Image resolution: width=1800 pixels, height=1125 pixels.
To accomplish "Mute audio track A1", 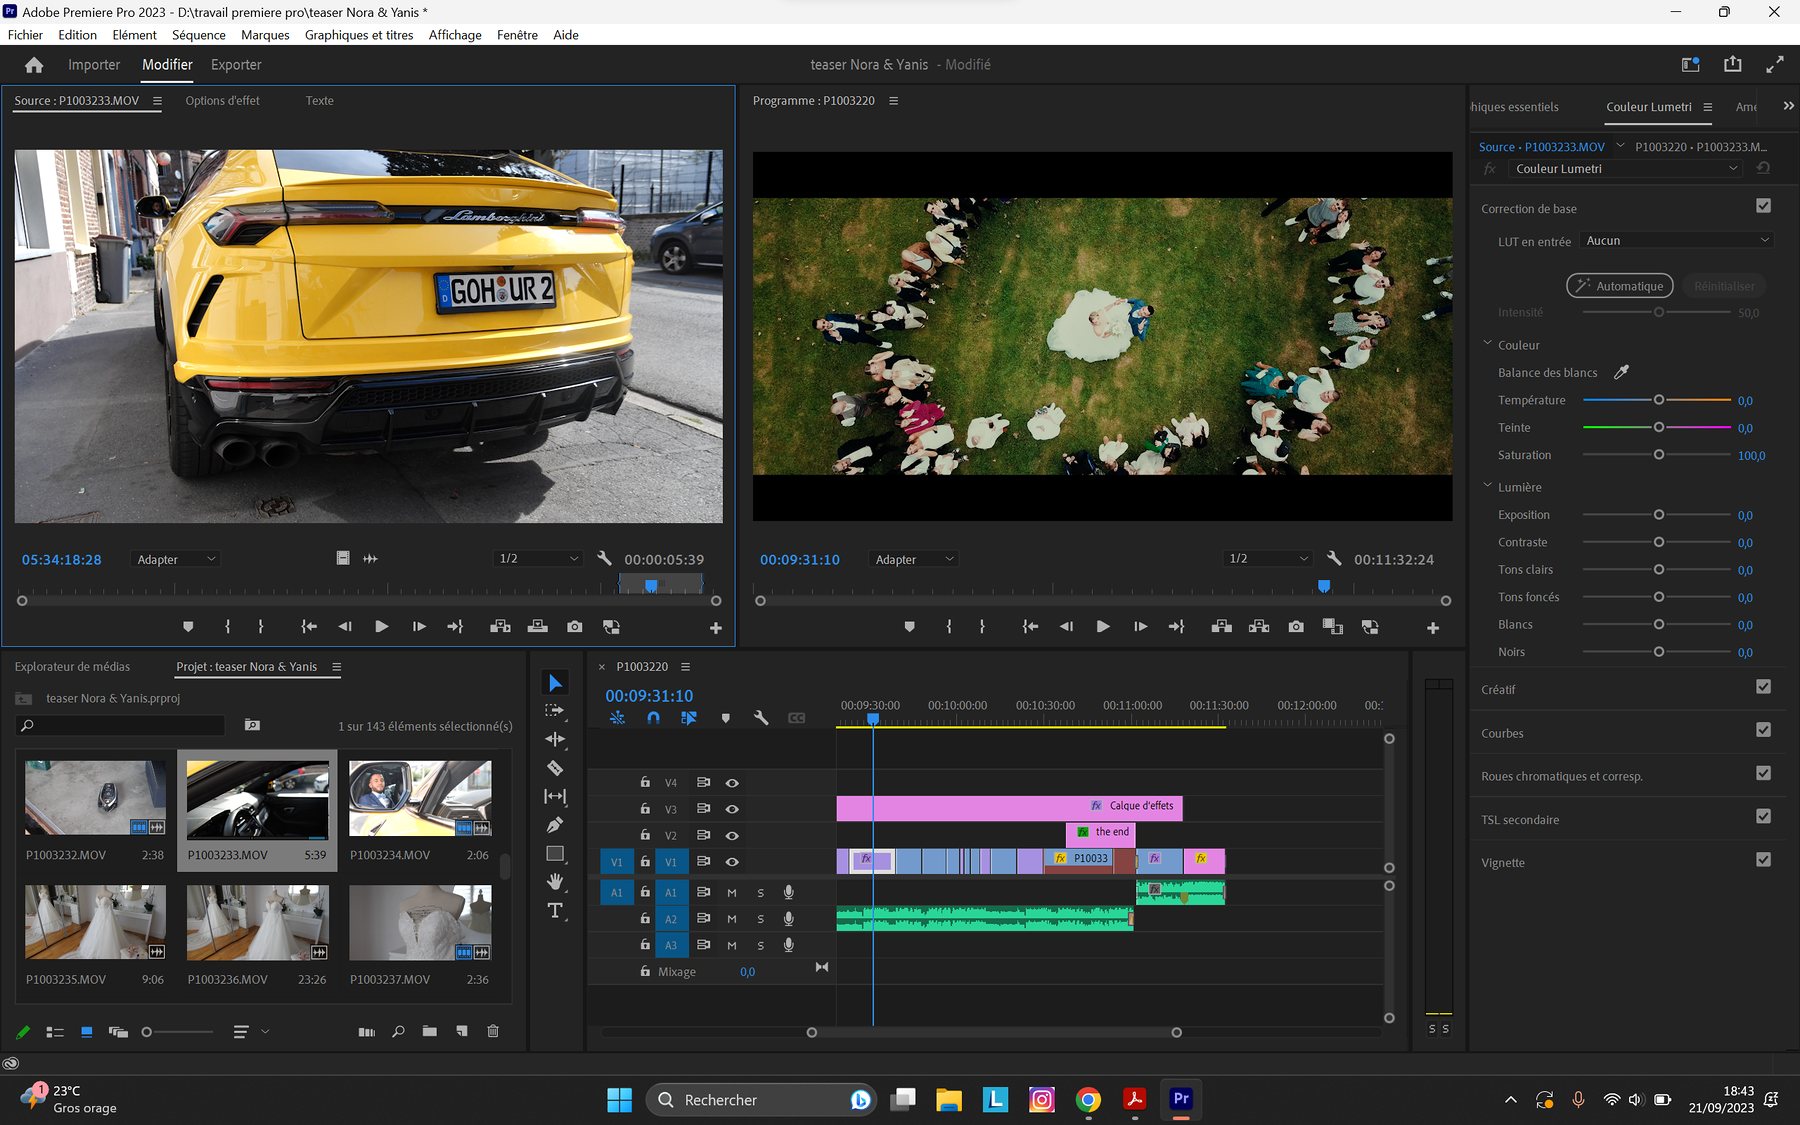I will click(x=732, y=893).
